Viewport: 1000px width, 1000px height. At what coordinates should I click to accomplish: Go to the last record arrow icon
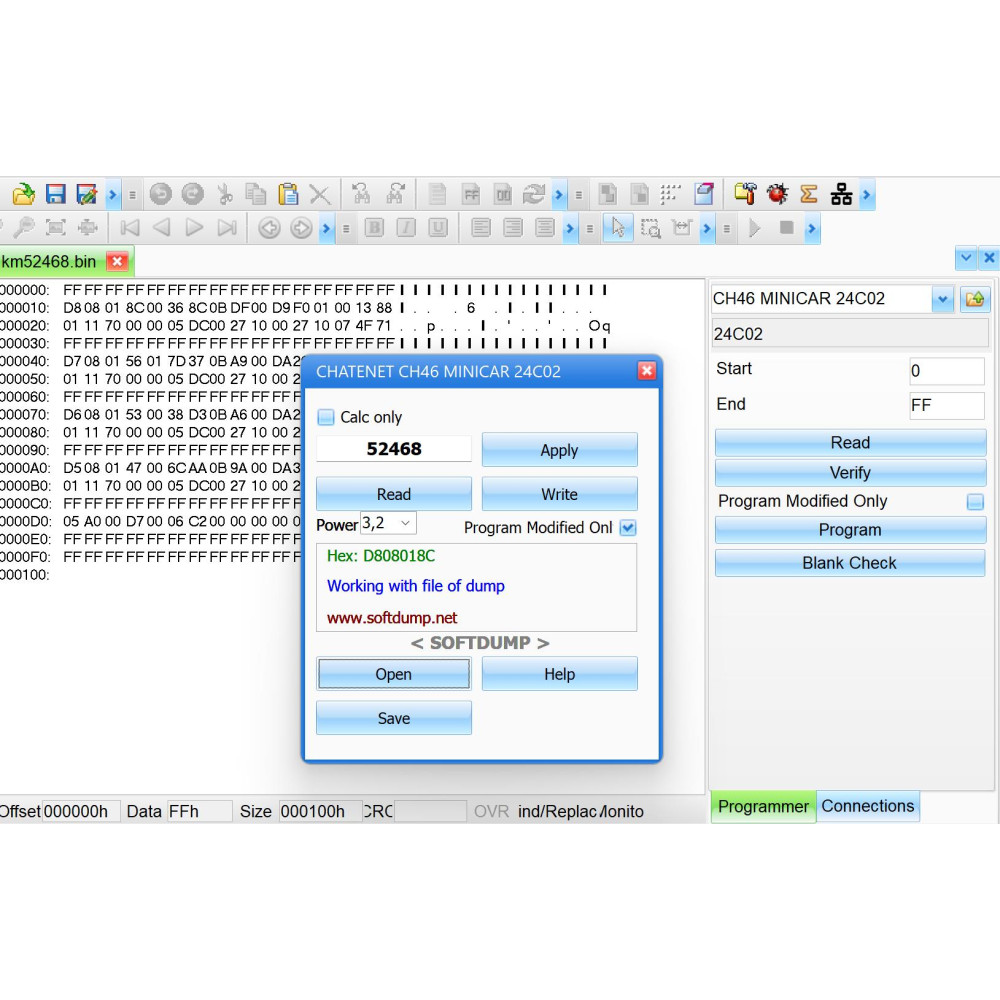pos(227,228)
